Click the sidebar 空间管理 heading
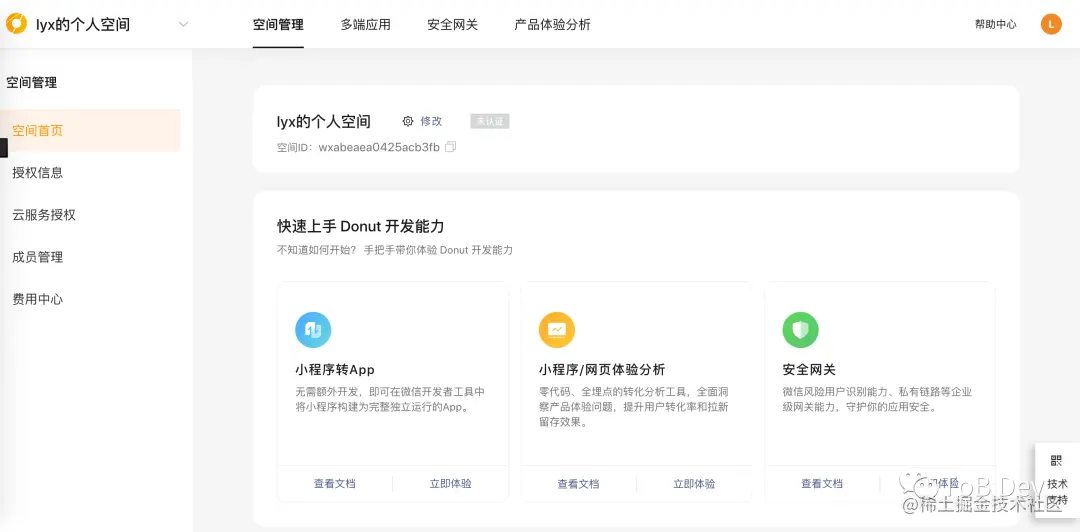 pos(32,83)
